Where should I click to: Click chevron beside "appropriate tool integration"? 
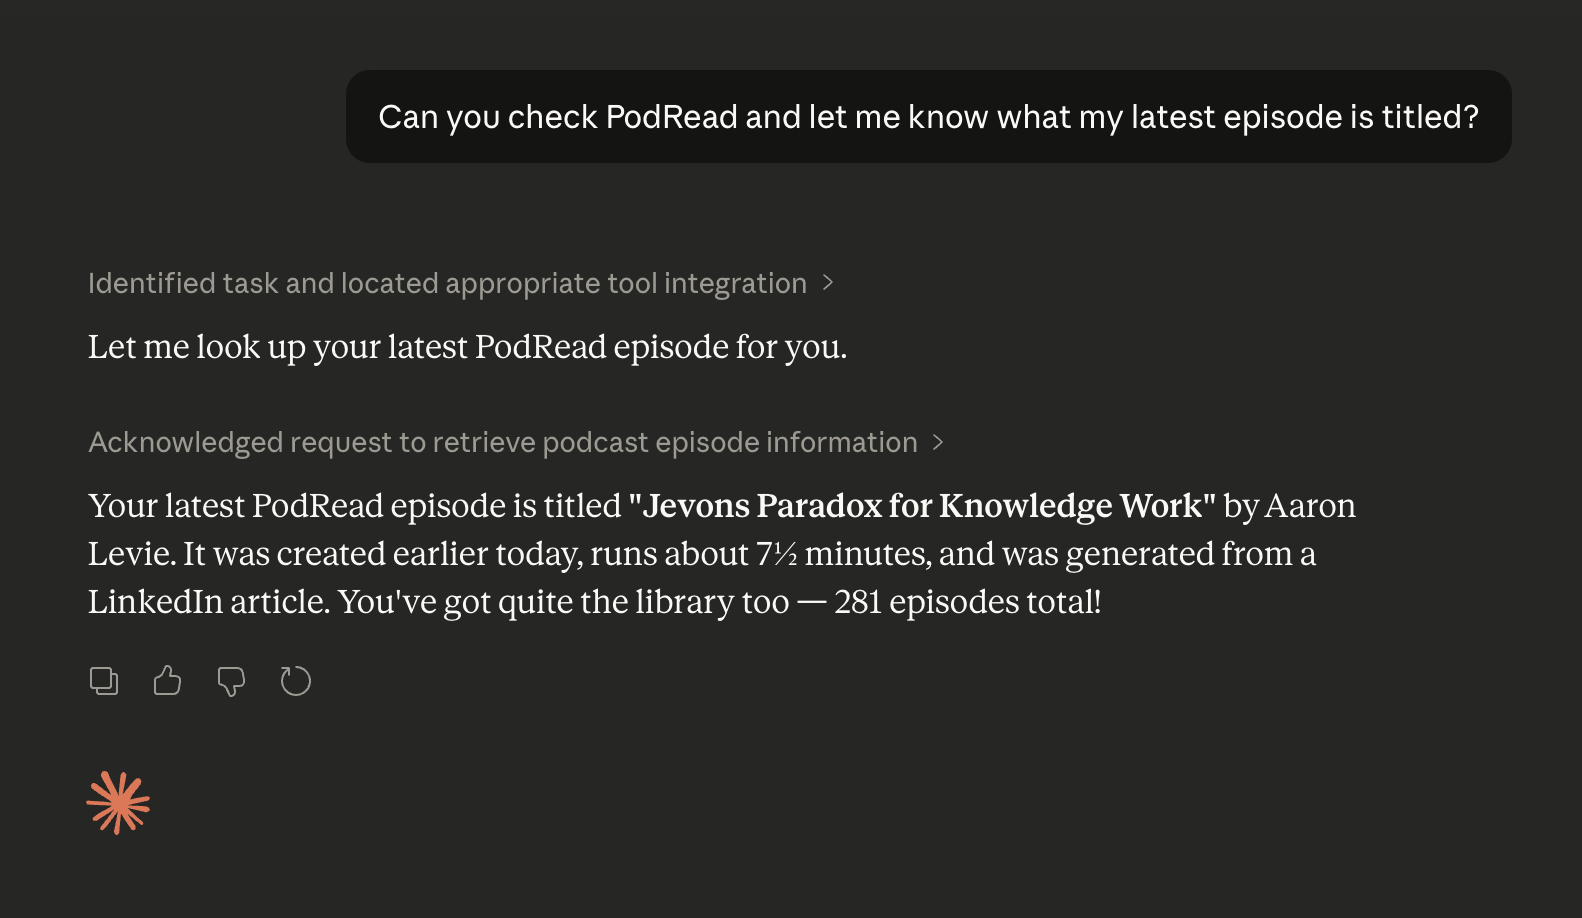point(828,284)
